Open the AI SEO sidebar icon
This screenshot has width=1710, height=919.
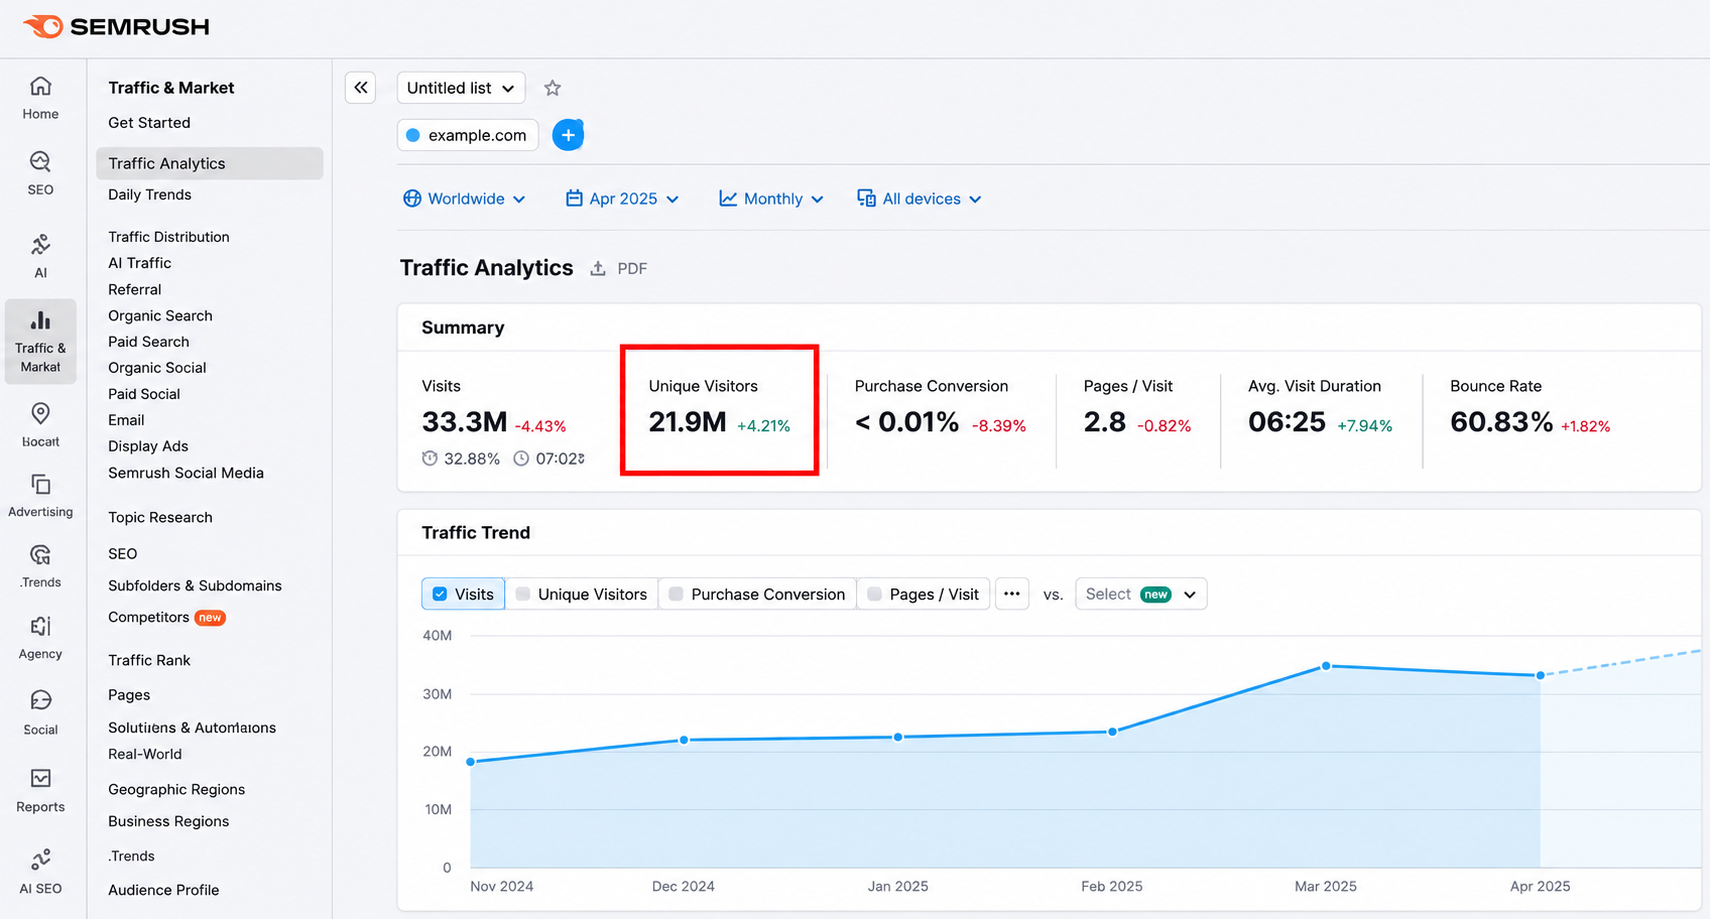(x=40, y=859)
